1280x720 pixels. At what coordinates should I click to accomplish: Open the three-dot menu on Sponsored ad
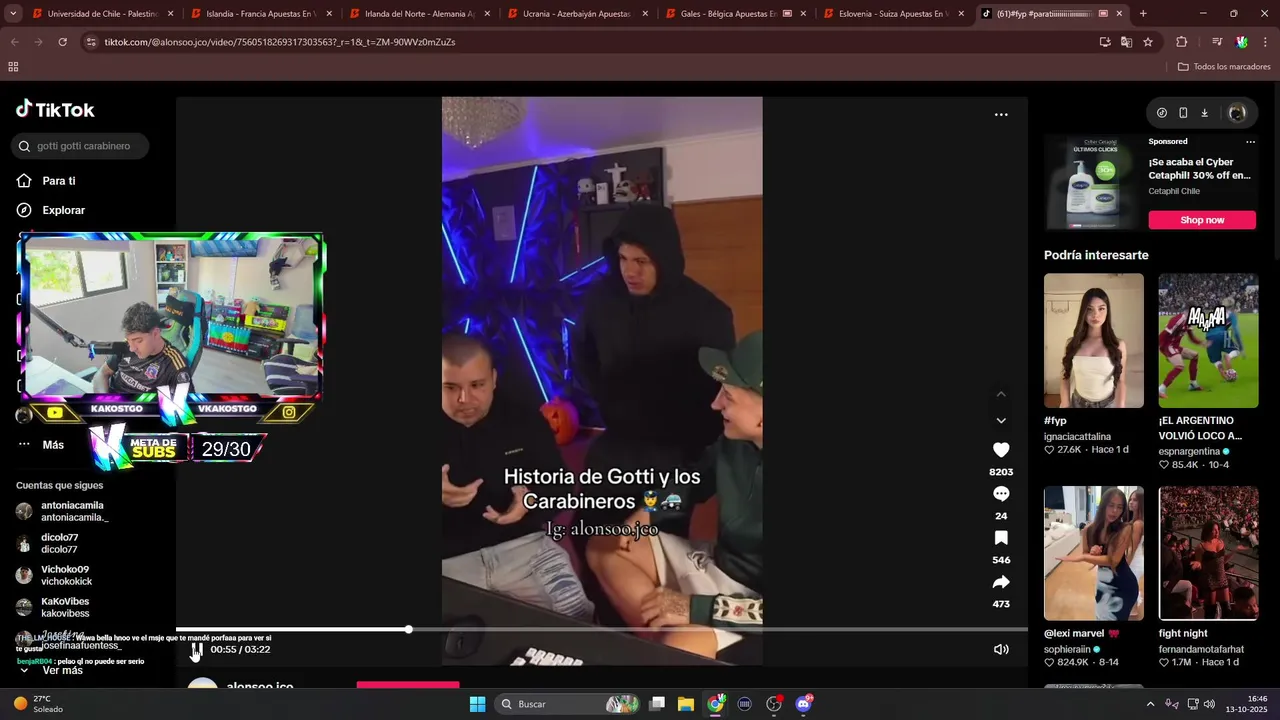tap(1250, 142)
